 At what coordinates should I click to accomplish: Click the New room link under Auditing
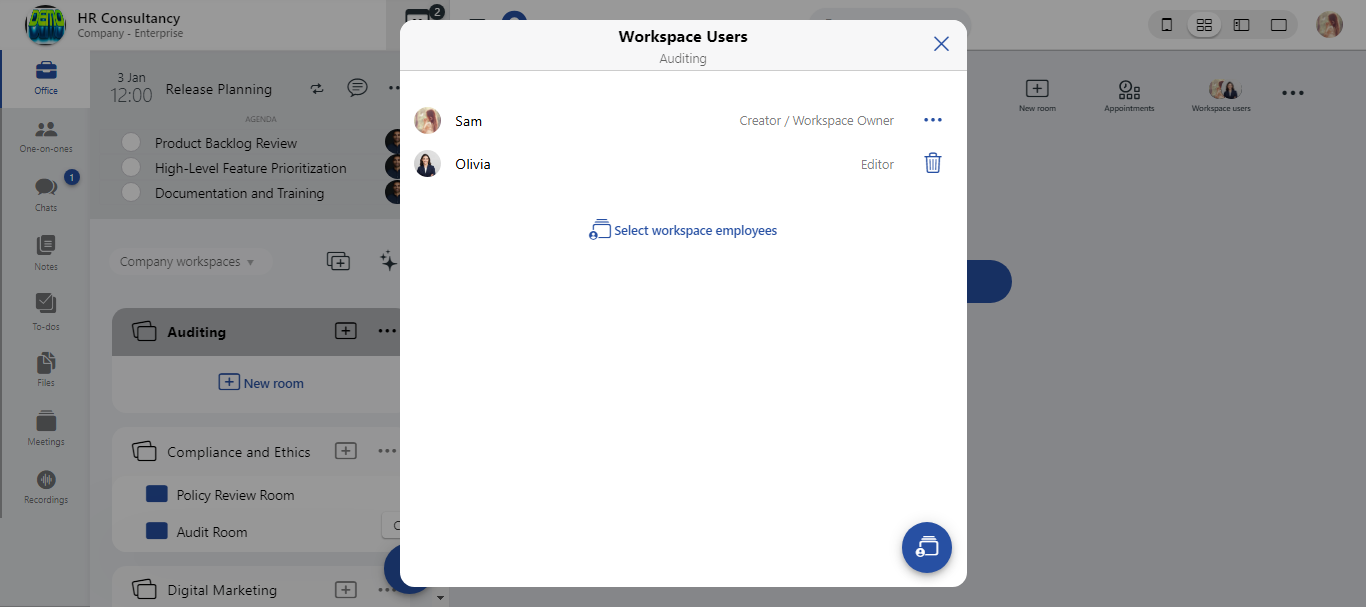pyautogui.click(x=261, y=383)
